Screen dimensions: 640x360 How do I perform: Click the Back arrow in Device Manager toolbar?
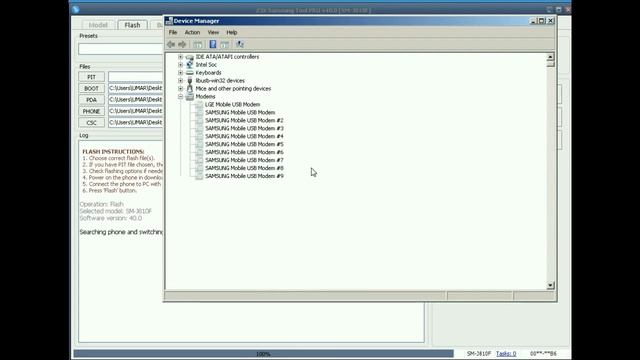[171, 44]
